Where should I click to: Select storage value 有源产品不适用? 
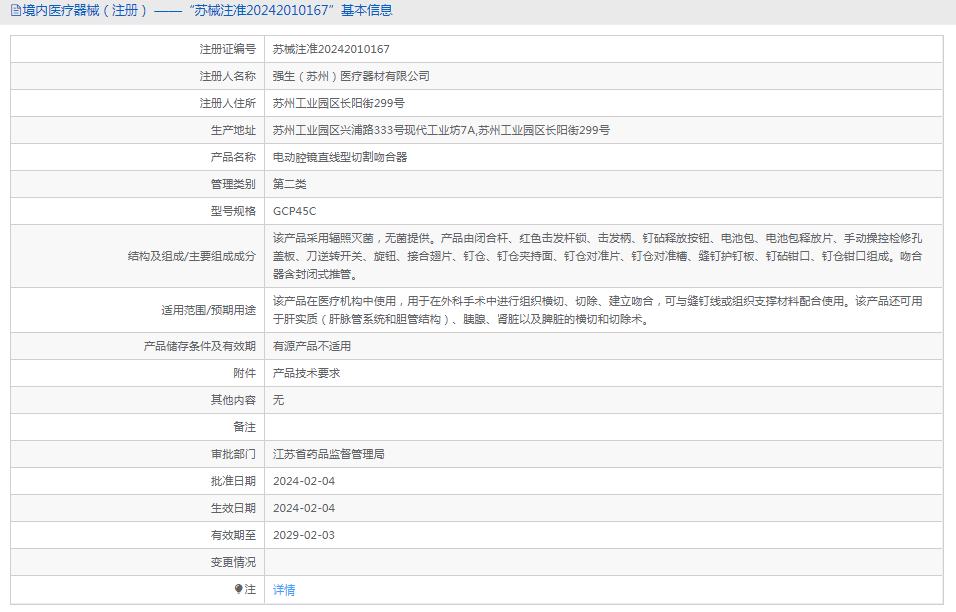click(312, 346)
